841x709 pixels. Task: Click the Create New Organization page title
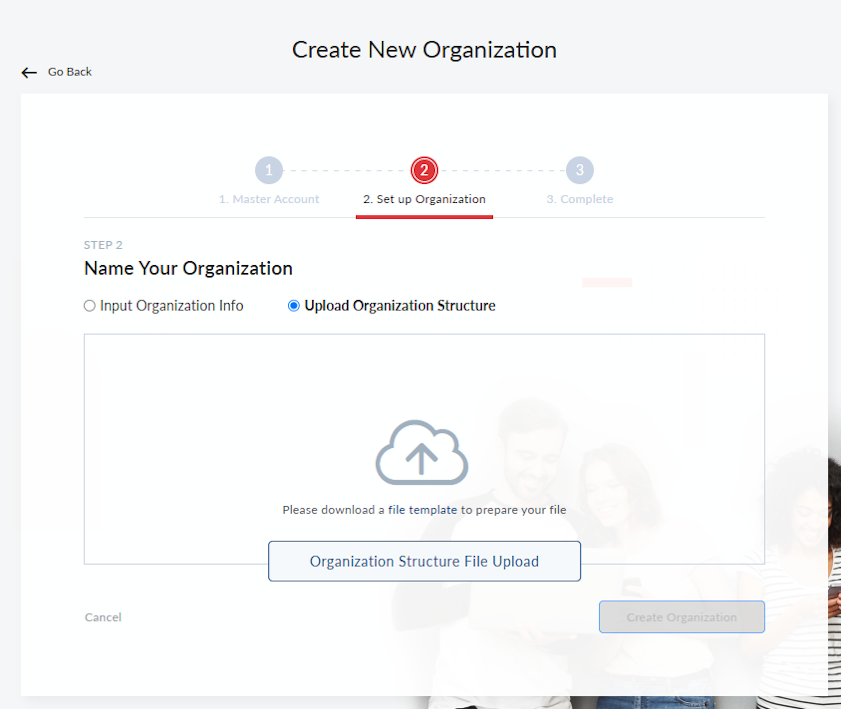pos(423,49)
